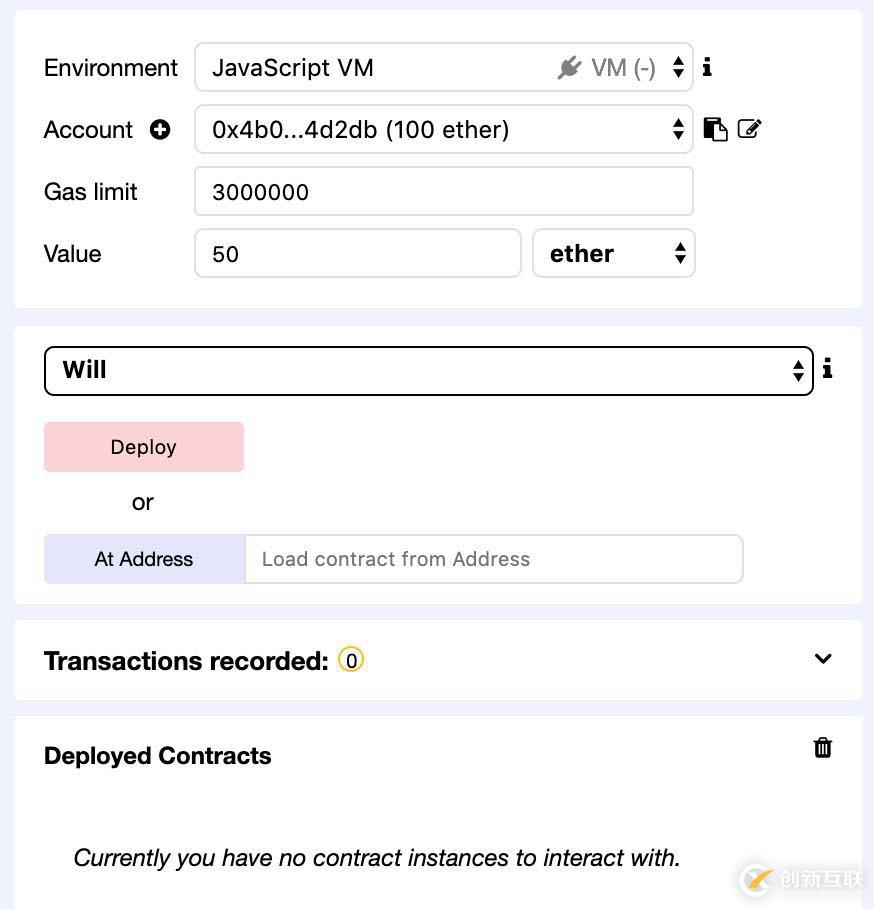The width and height of the screenshot is (874, 909).
Task: Click the VM plug icon
Action: point(570,68)
